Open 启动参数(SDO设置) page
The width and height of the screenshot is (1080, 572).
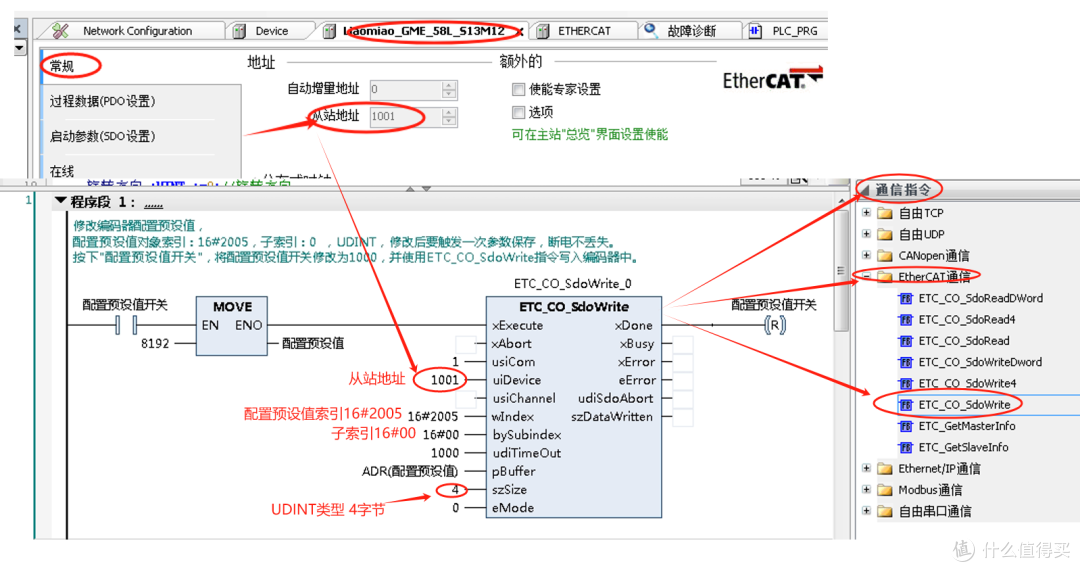[x=102, y=136]
